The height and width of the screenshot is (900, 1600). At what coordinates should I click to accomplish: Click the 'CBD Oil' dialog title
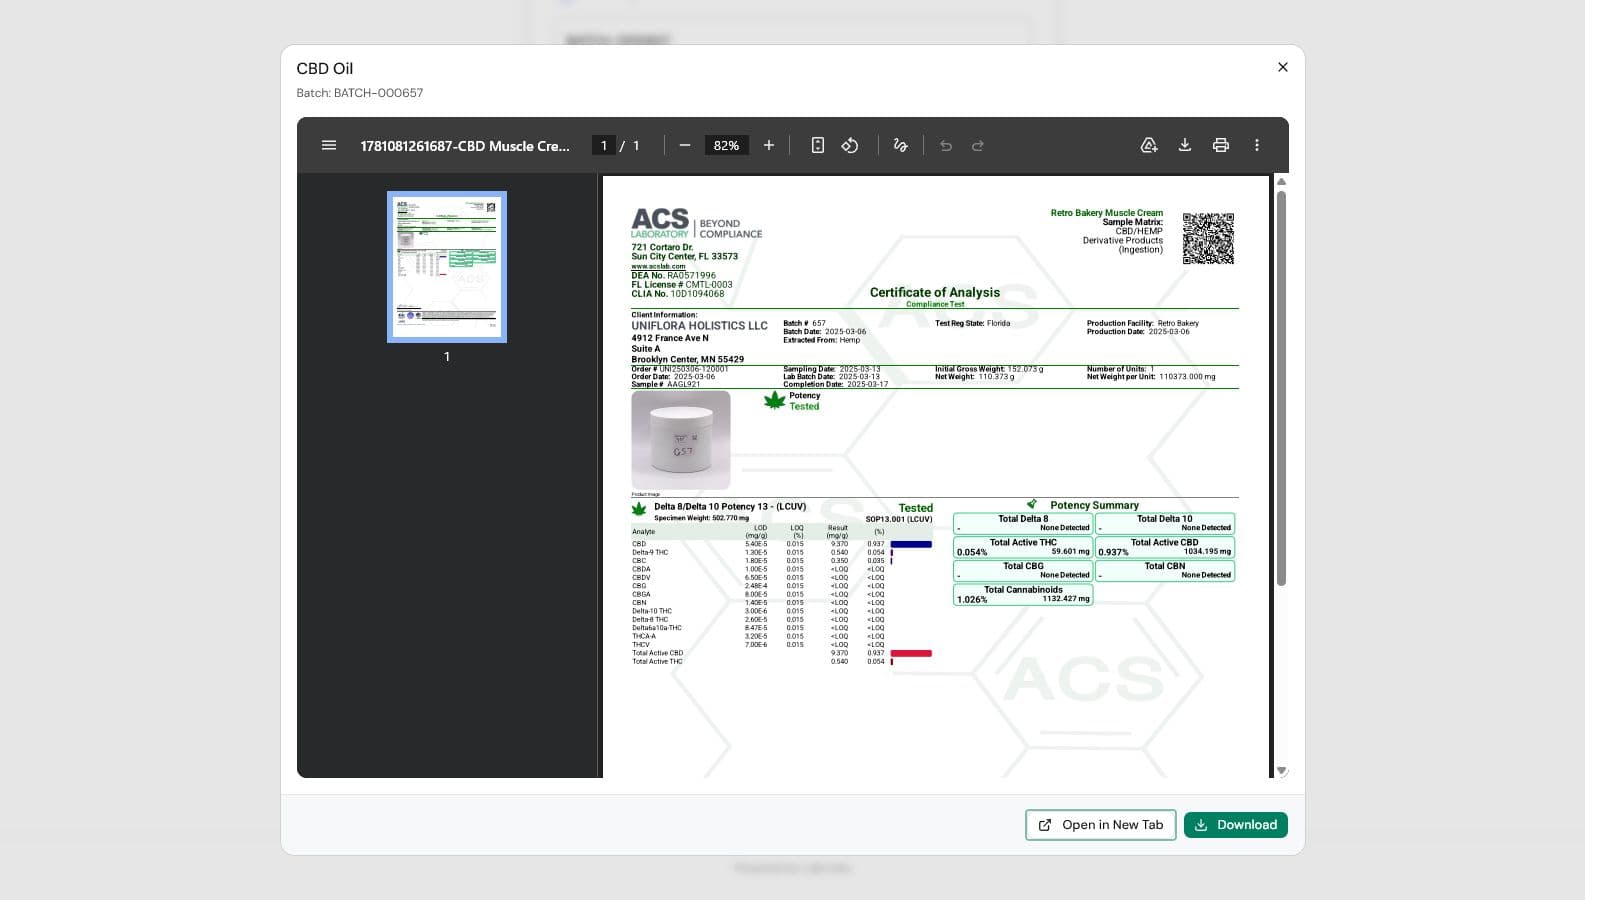click(325, 68)
